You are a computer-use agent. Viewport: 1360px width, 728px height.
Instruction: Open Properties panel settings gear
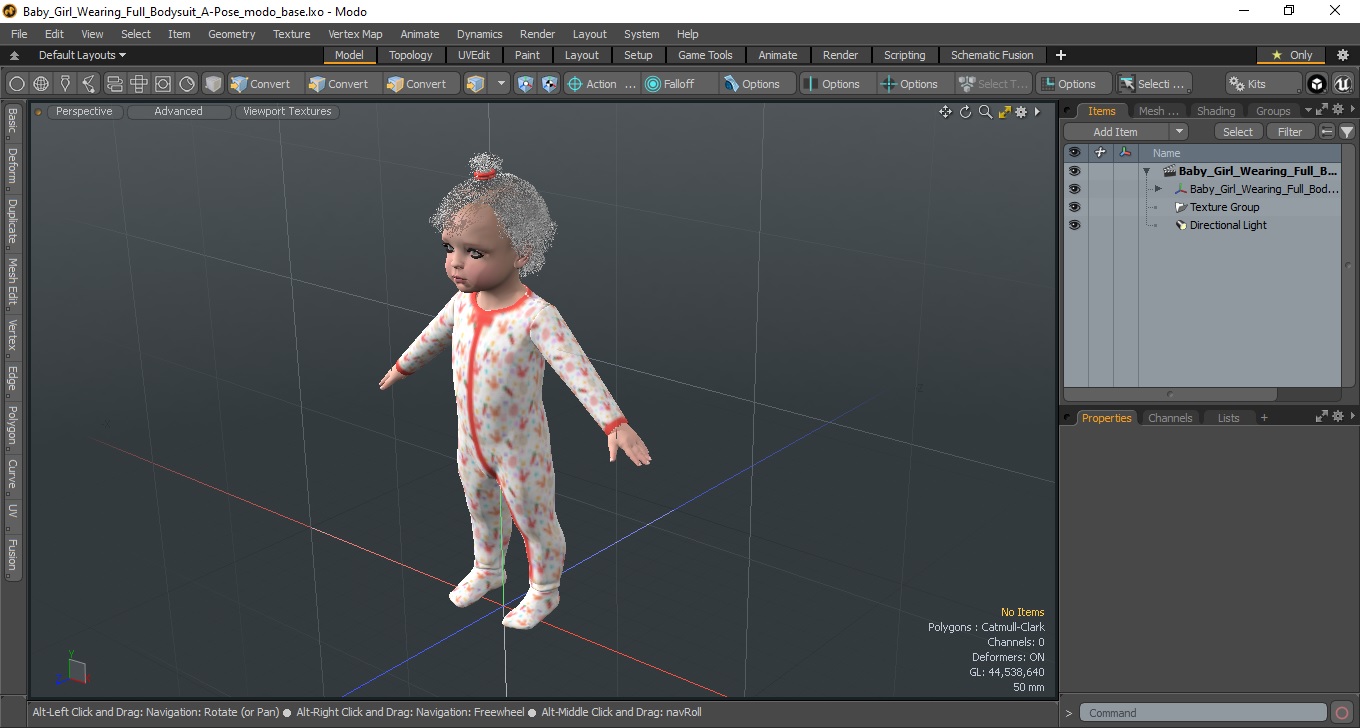tap(1338, 417)
